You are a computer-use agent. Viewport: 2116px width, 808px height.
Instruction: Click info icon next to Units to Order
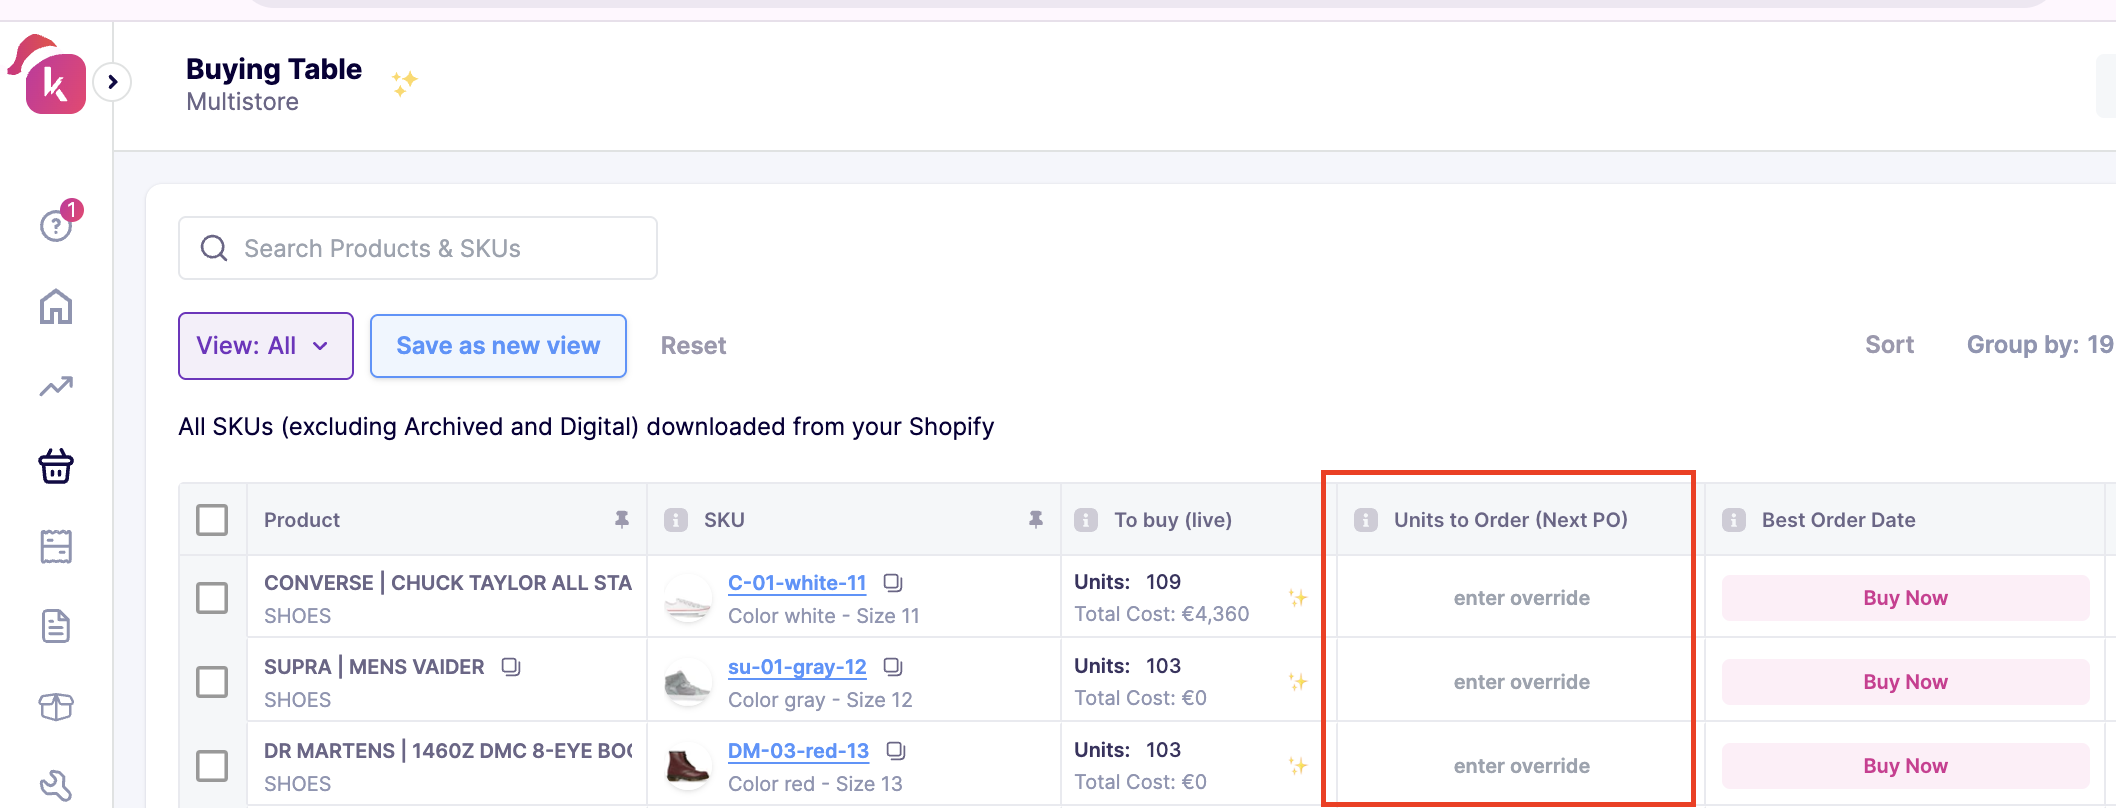click(x=1366, y=520)
